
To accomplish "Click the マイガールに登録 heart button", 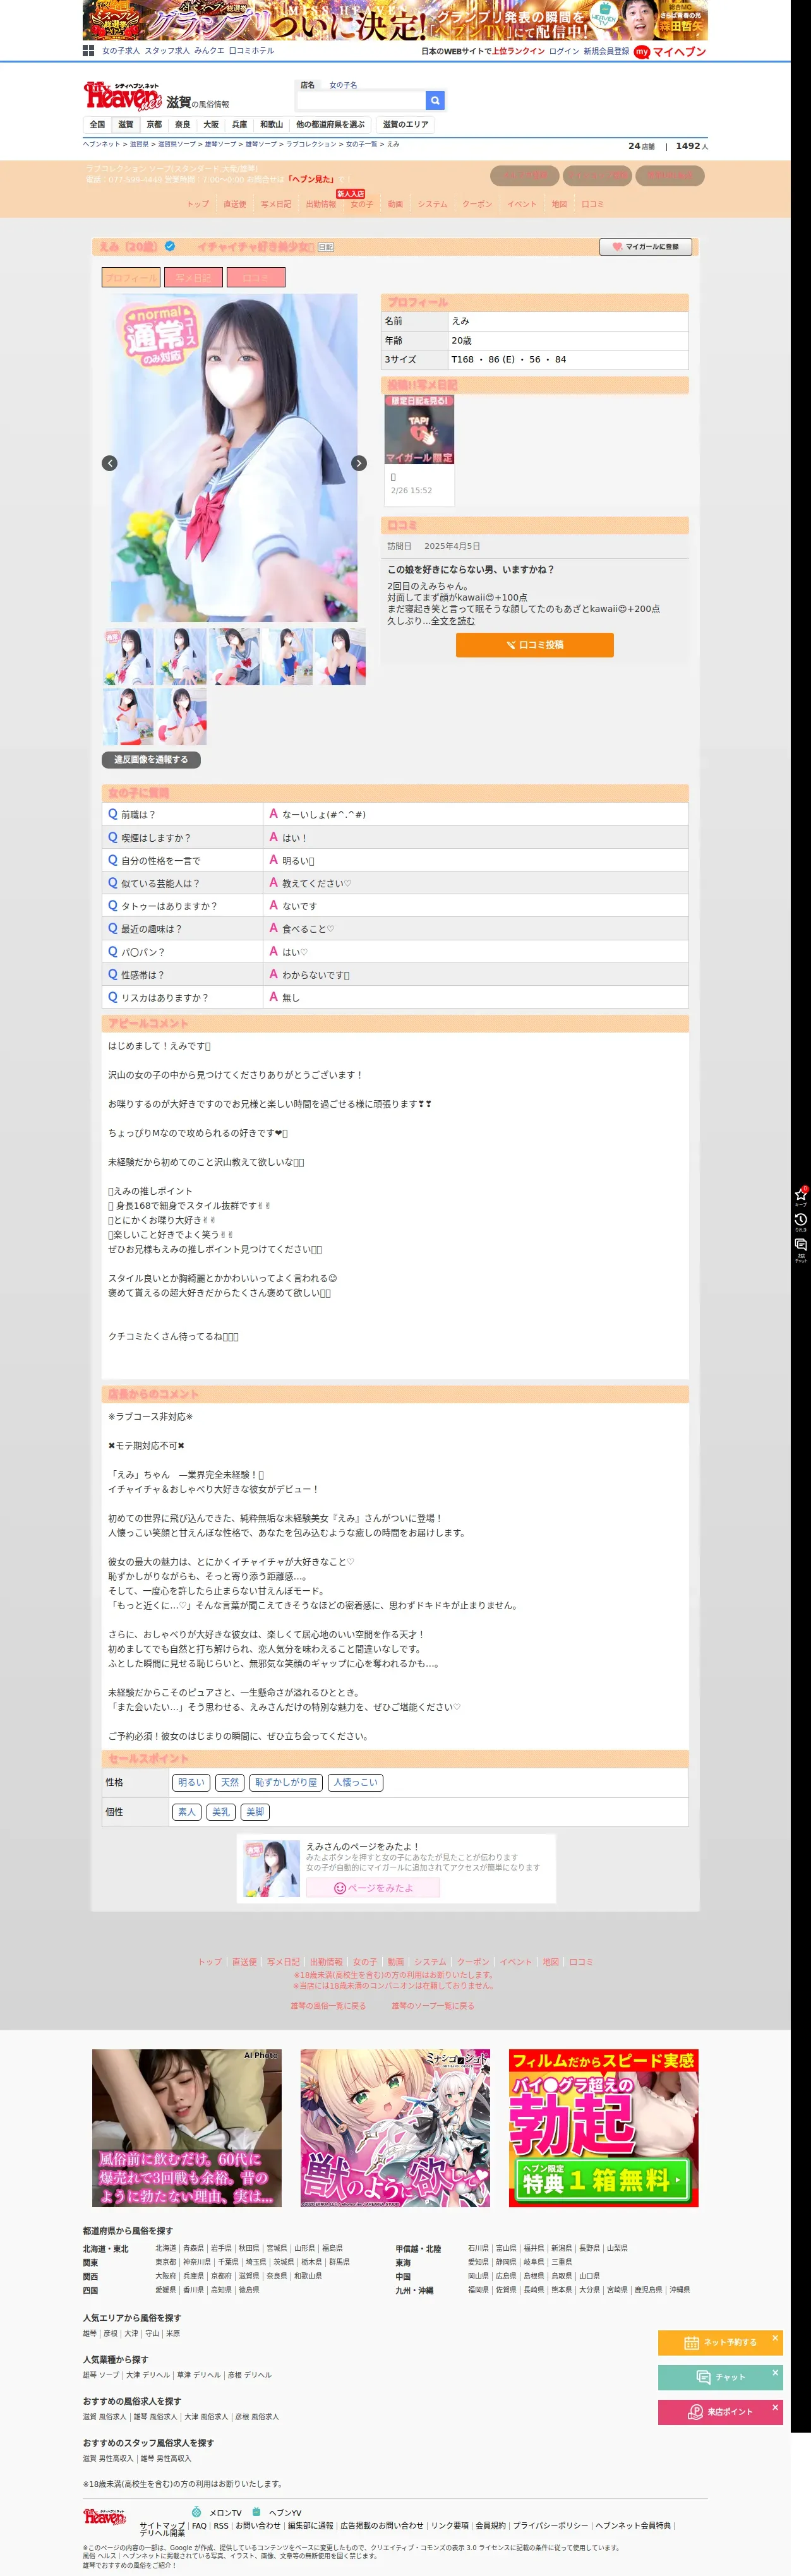I will (x=645, y=246).
